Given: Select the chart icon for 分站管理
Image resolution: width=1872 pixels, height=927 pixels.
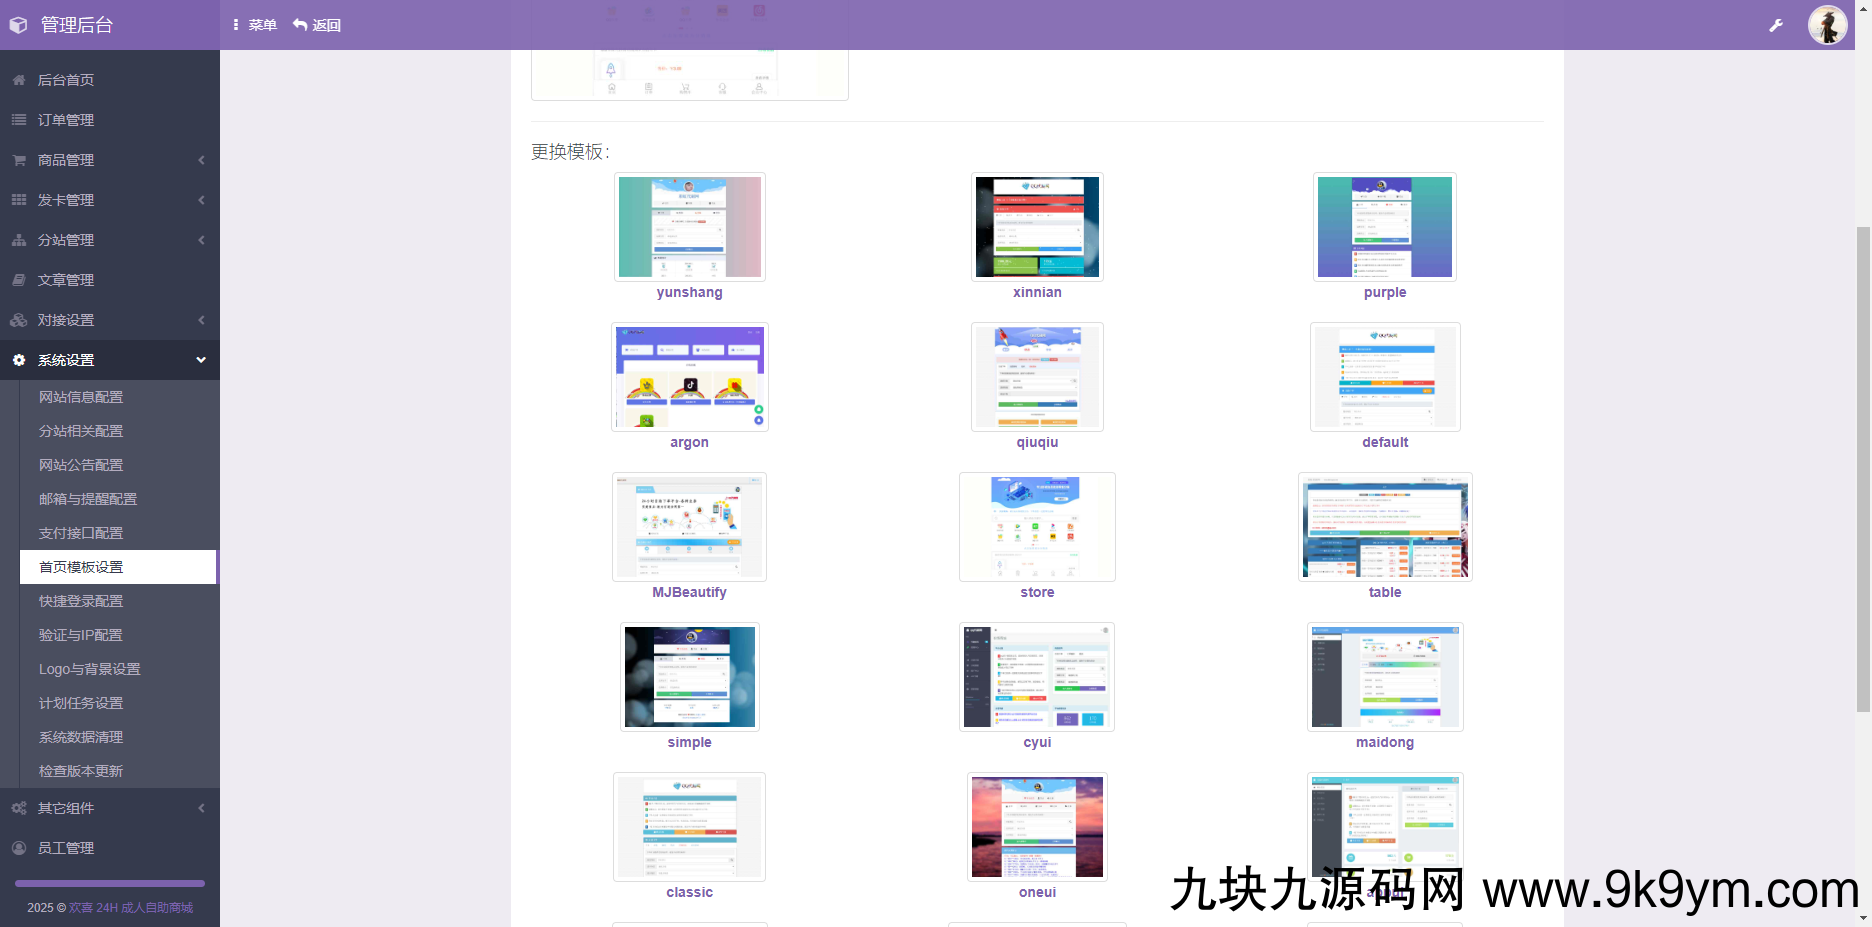Looking at the screenshot, I should click(18, 239).
